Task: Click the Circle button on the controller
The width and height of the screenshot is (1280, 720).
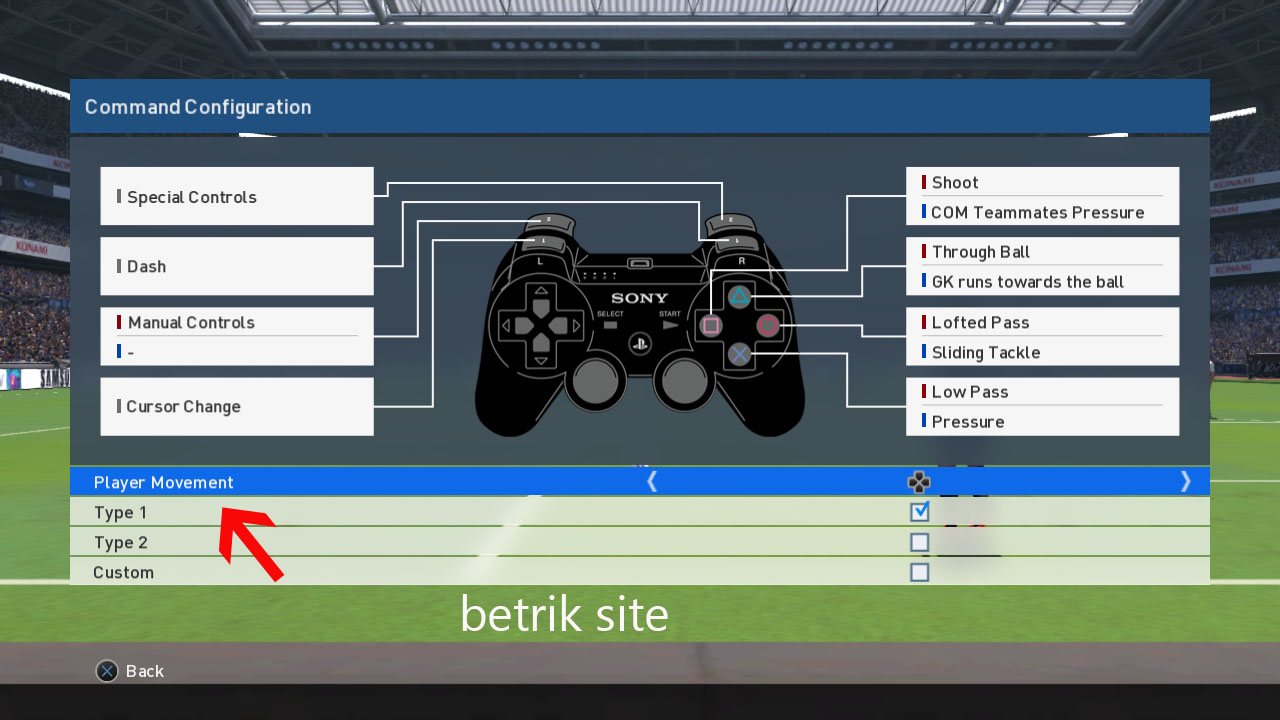Action: coord(768,326)
